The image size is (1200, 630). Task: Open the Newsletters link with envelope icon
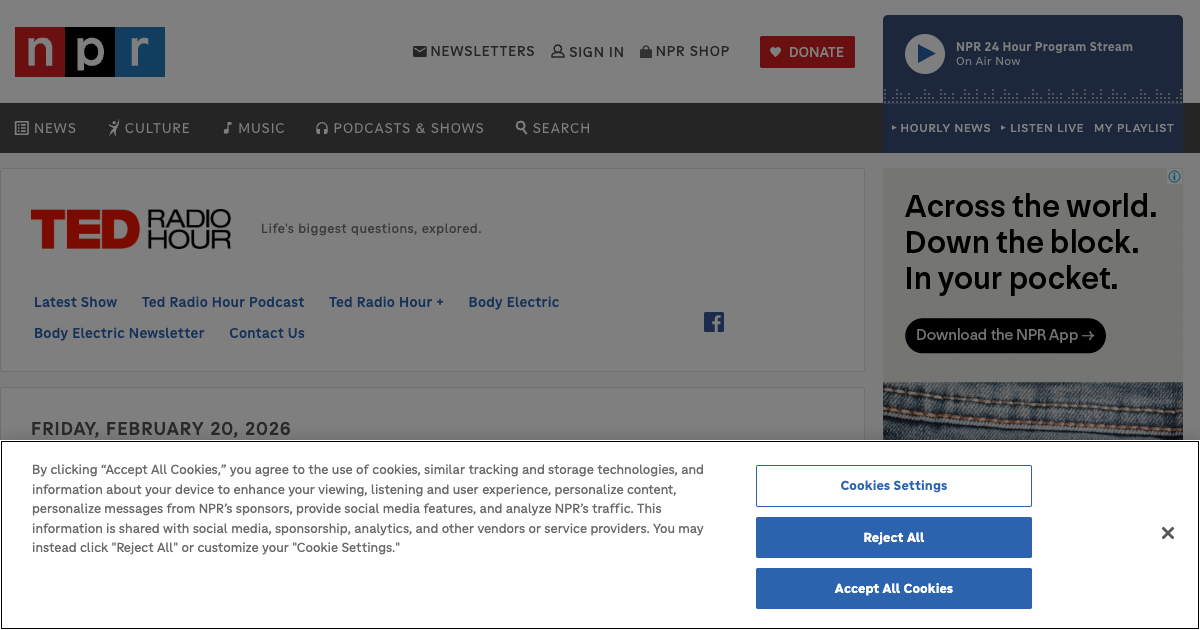[x=474, y=51]
